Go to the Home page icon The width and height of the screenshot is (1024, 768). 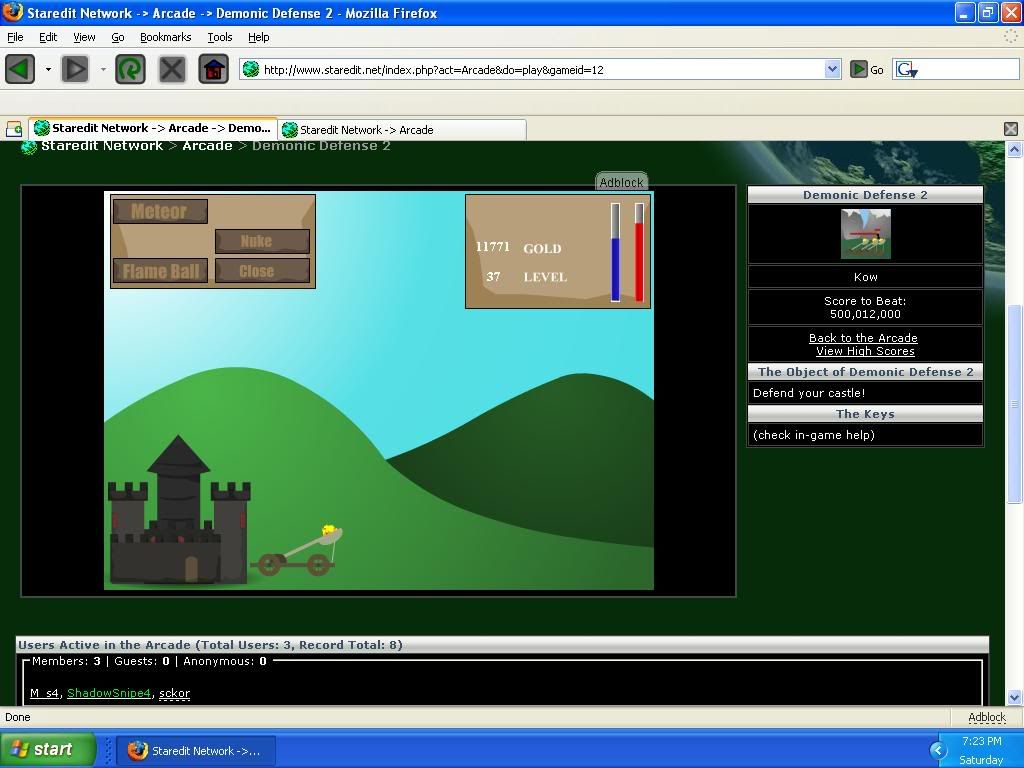(x=214, y=69)
